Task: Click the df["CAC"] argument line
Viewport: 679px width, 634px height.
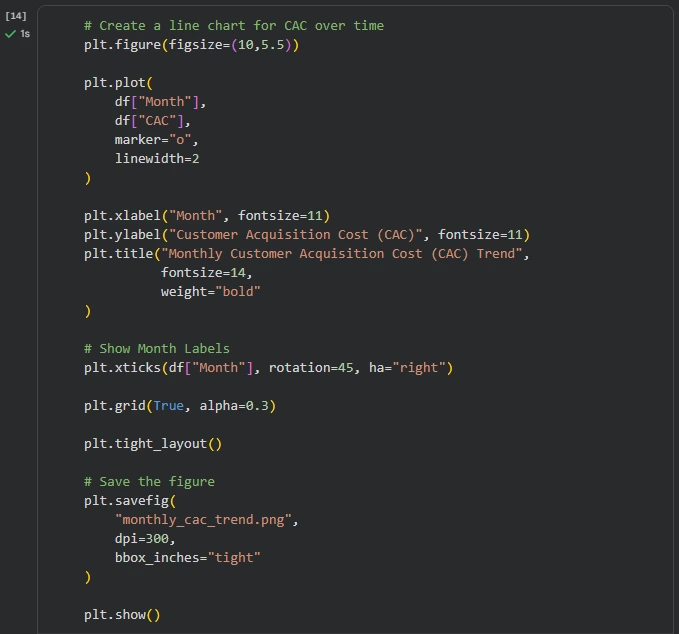Action: pos(152,121)
